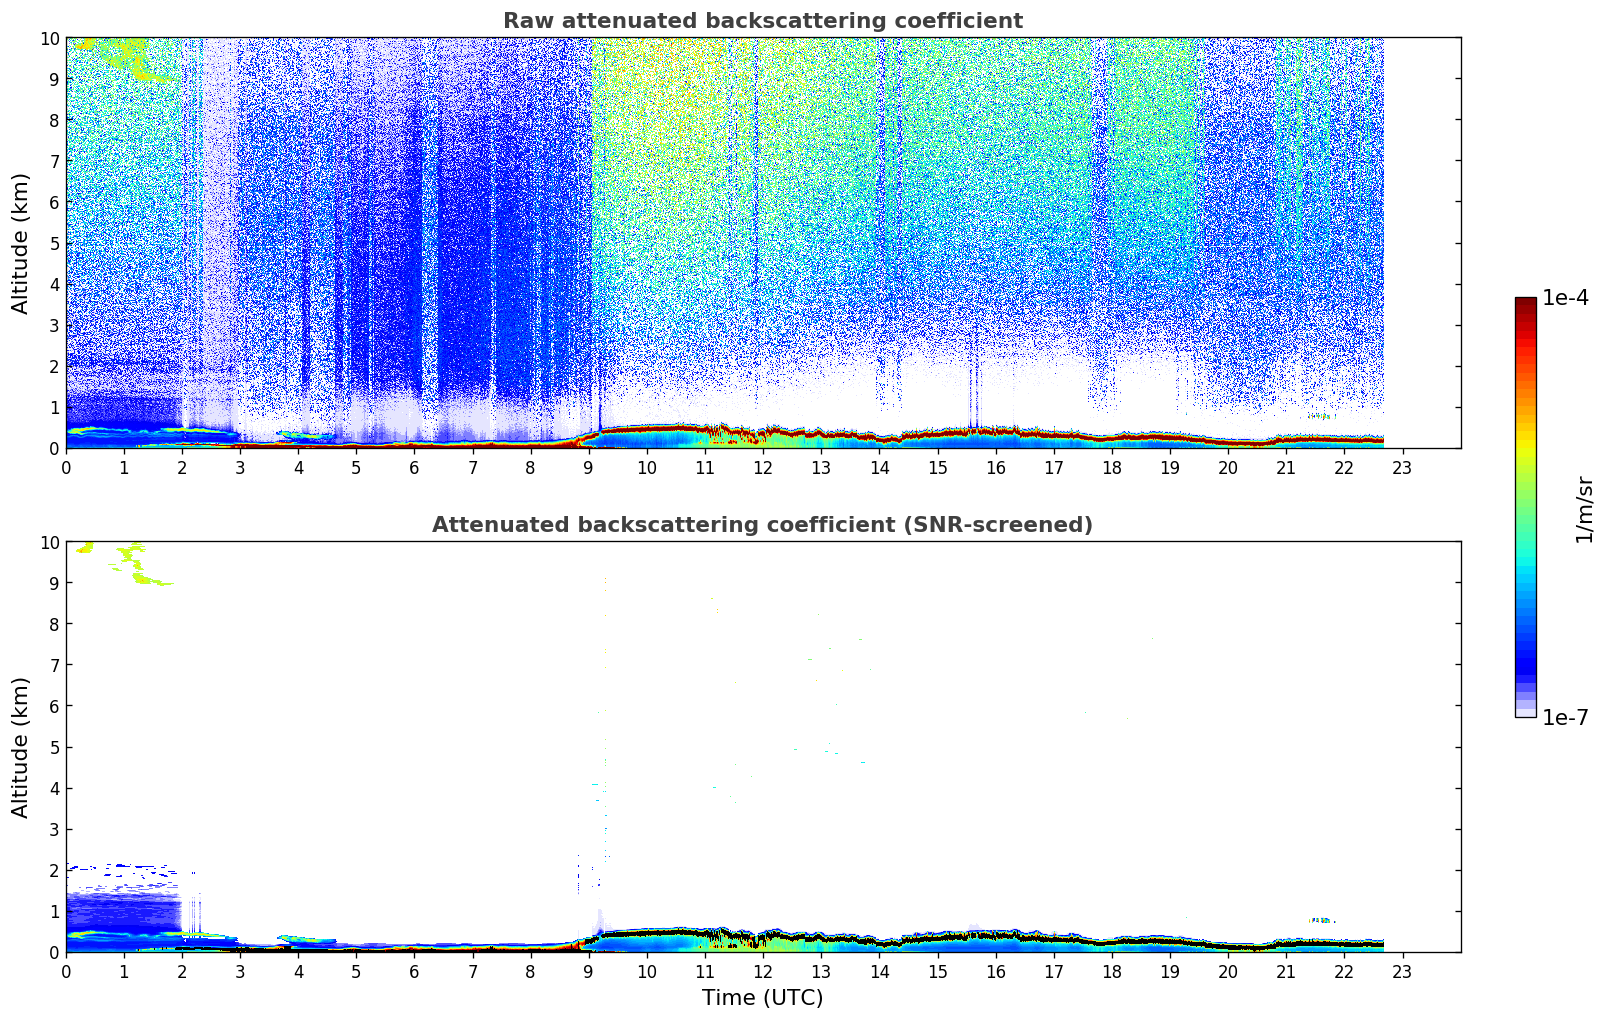The width and height of the screenshot is (1606, 1020).
Task: Click the color scale bar
Action: (x=1525, y=507)
